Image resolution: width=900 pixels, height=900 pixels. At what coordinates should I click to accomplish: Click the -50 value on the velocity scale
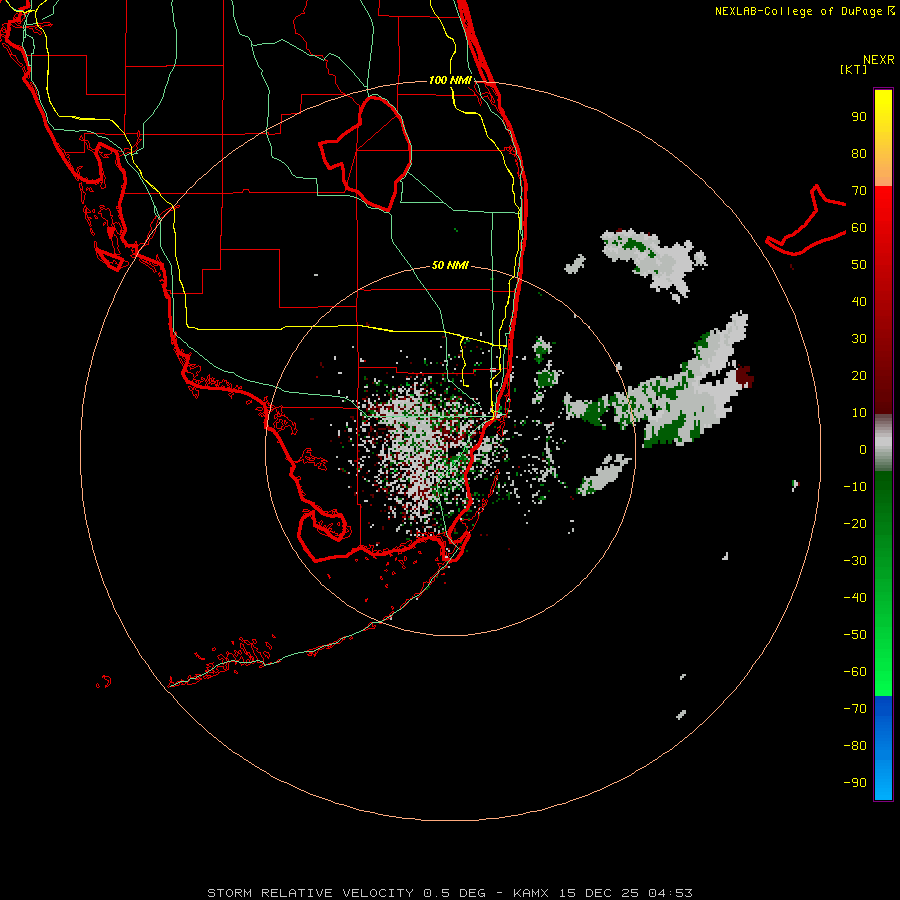855,635
